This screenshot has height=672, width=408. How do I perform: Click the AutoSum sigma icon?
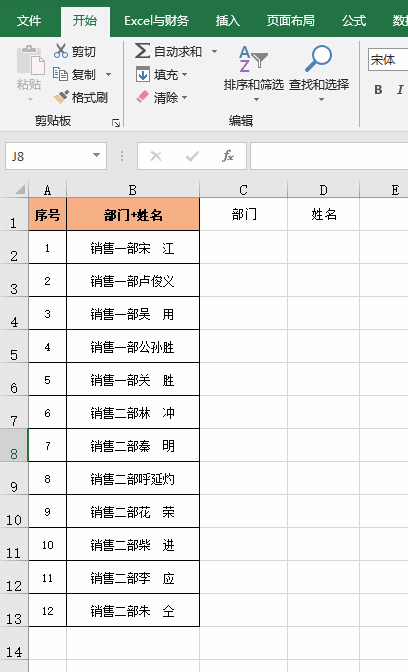[x=142, y=51]
